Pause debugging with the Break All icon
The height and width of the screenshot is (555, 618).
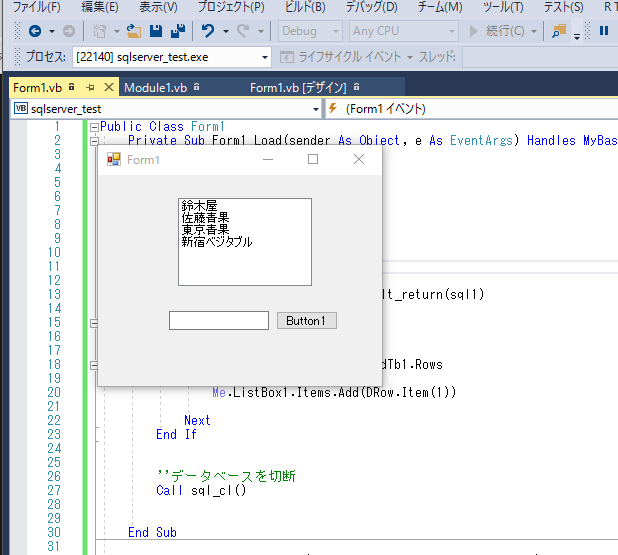pos(603,31)
